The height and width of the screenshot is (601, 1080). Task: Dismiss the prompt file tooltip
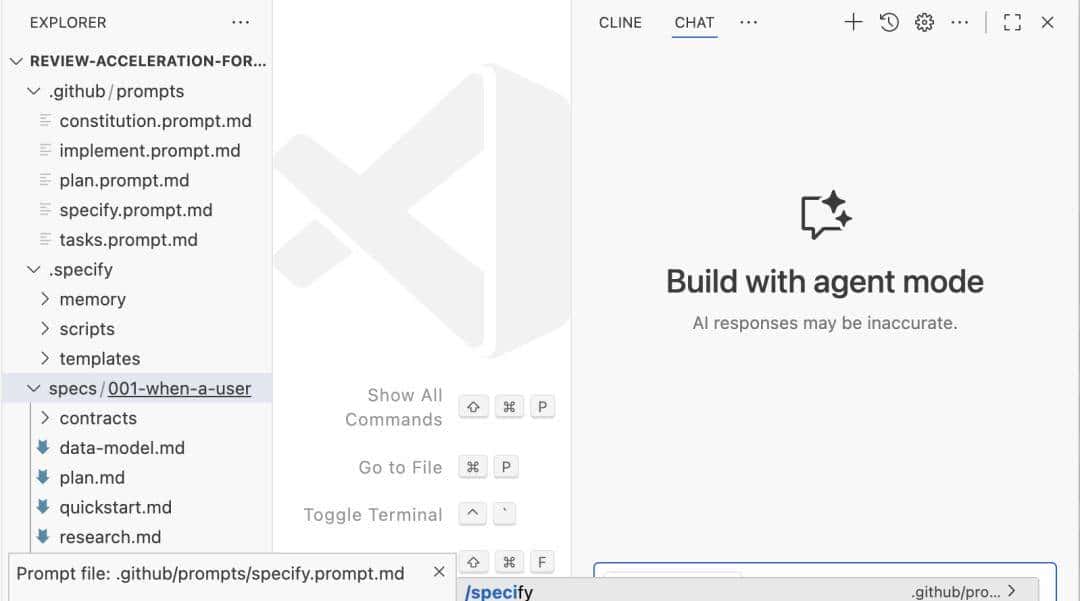click(x=439, y=572)
